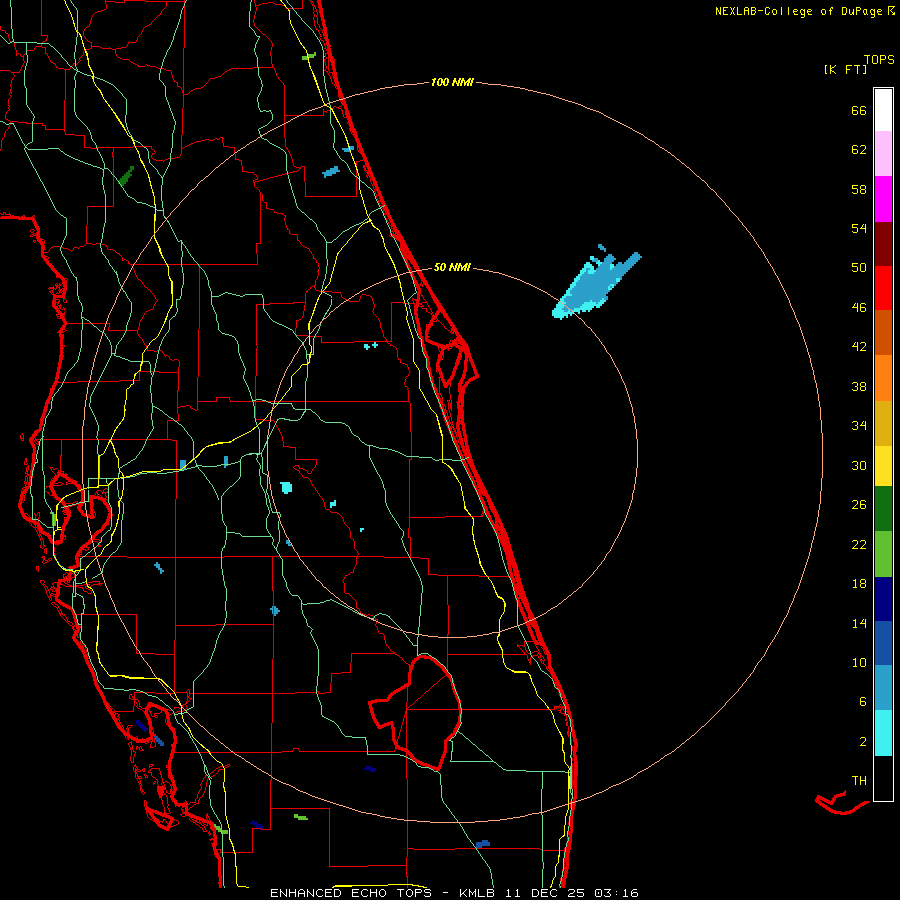
Task: Click the TOPS legend title
Action: (x=879, y=60)
